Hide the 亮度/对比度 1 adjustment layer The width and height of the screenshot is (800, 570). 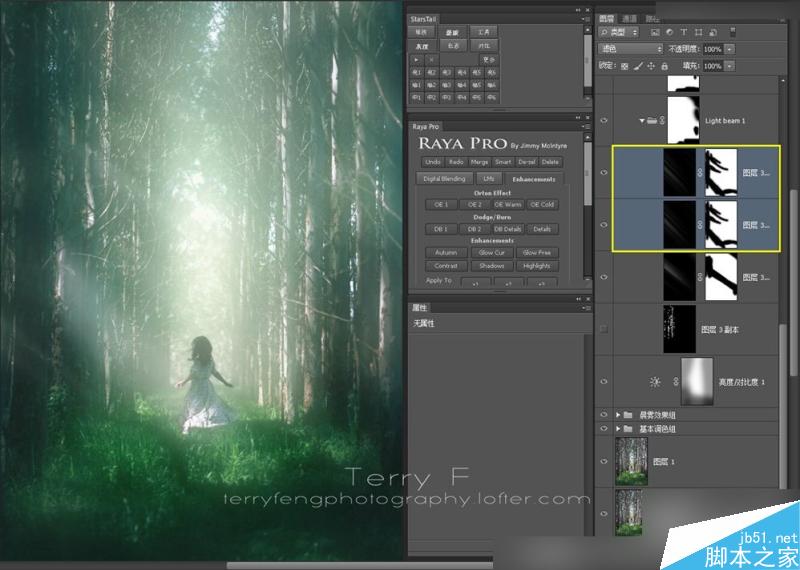(604, 382)
